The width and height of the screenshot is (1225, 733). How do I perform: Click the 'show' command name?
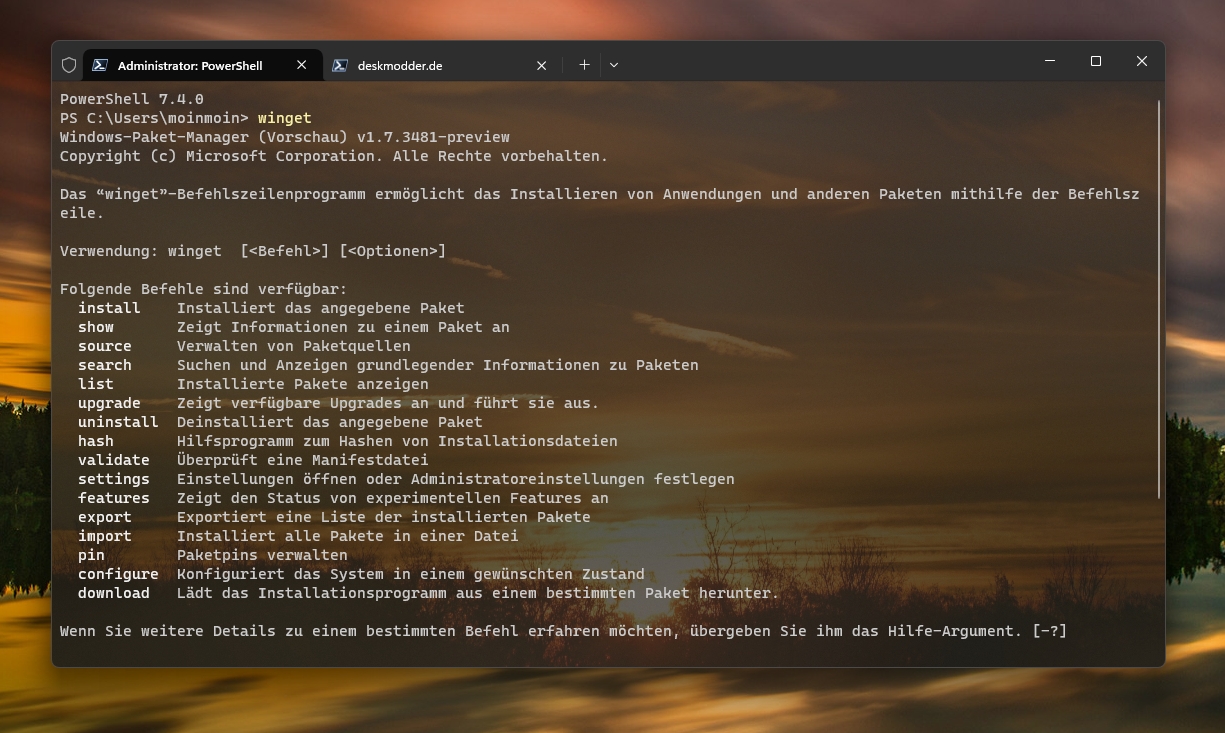tap(96, 327)
